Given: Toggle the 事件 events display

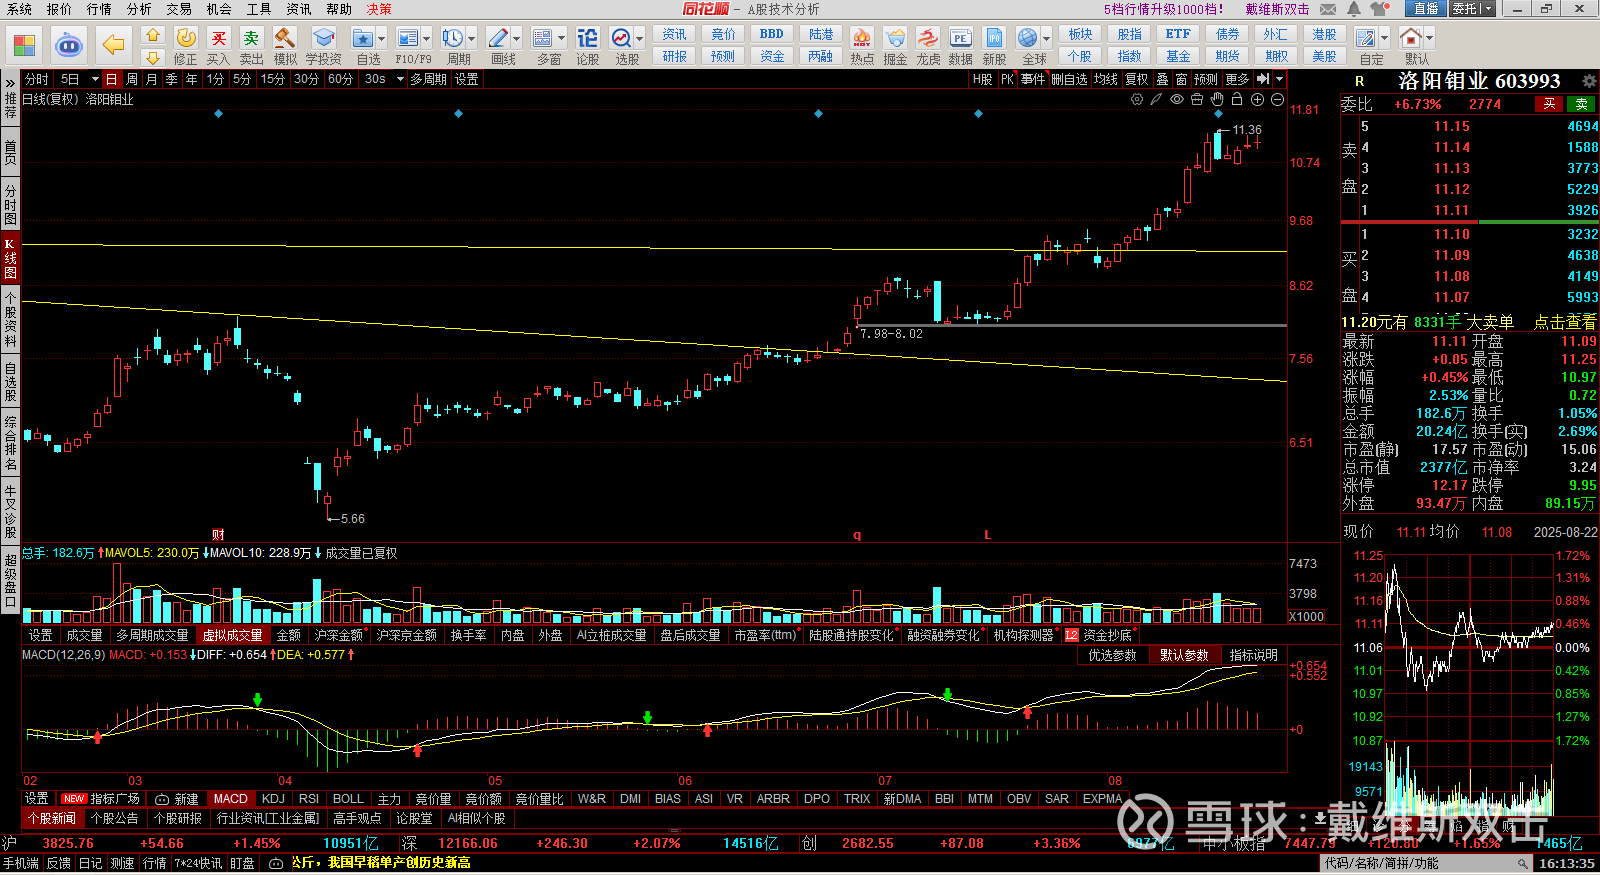Looking at the screenshot, I should point(1033,79).
